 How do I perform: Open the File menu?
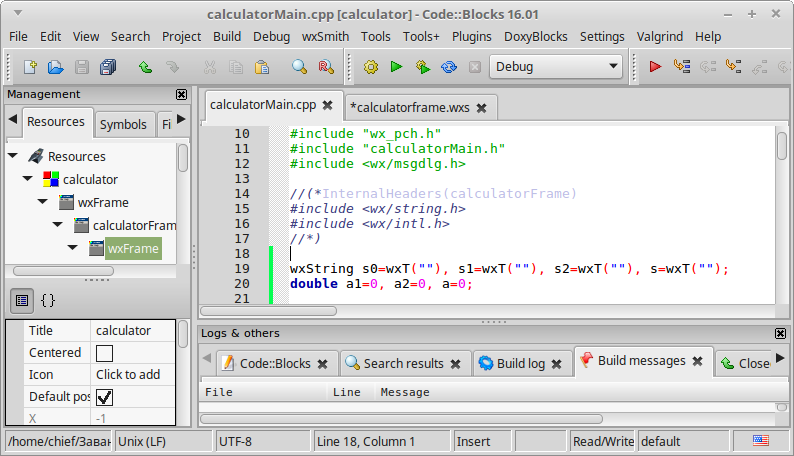click(18, 37)
